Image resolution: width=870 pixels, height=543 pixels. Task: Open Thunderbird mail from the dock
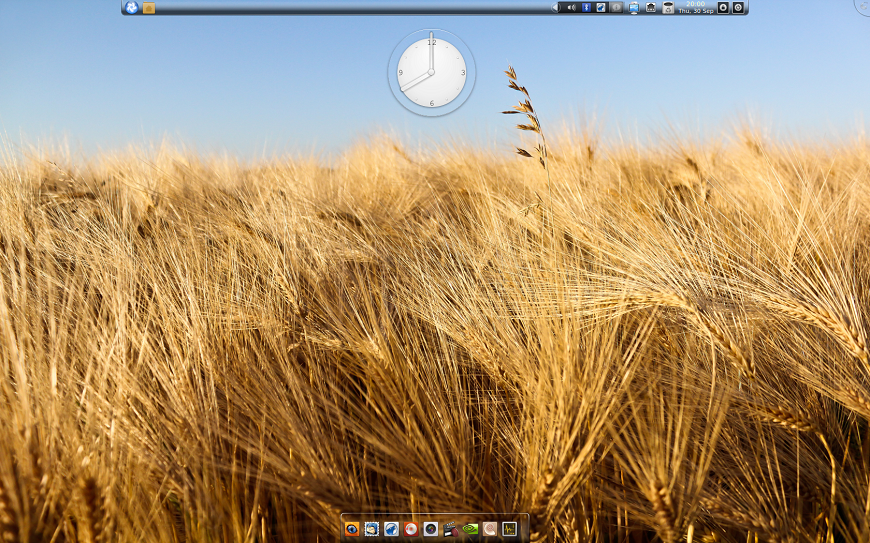[x=372, y=528]
